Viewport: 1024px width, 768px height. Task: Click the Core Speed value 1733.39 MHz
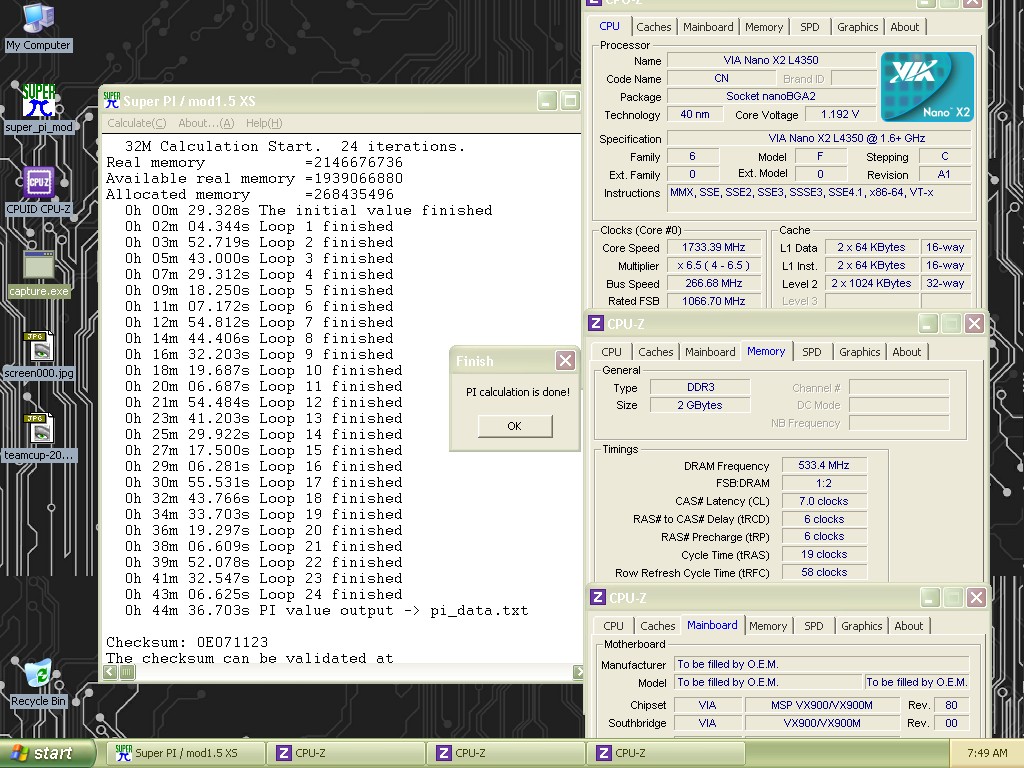pos(713,248)
